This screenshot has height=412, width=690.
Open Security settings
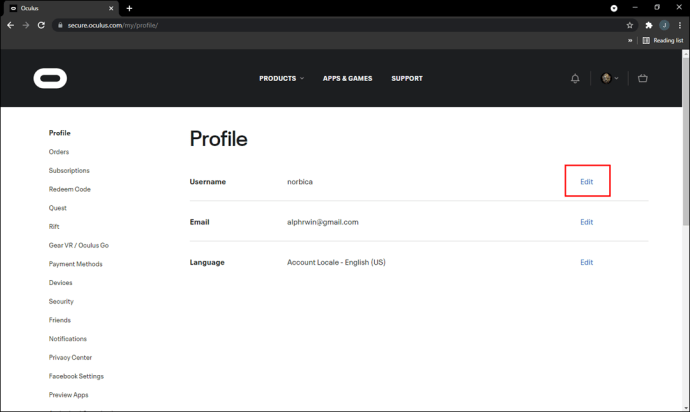[61, 302]
